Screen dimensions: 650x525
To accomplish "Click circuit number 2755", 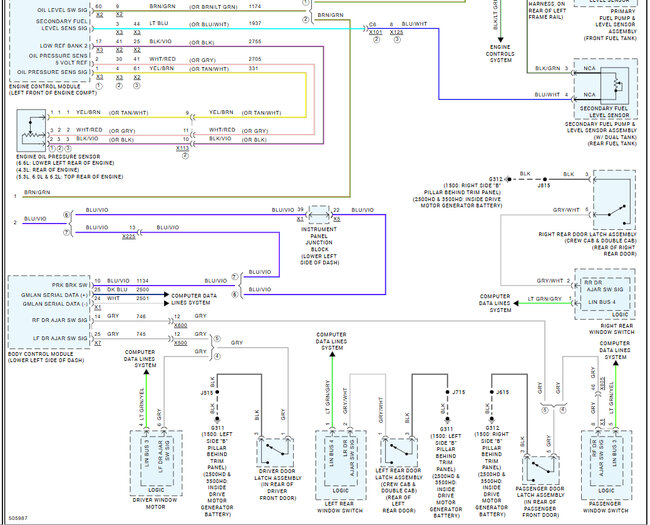I will click(255, 41).
